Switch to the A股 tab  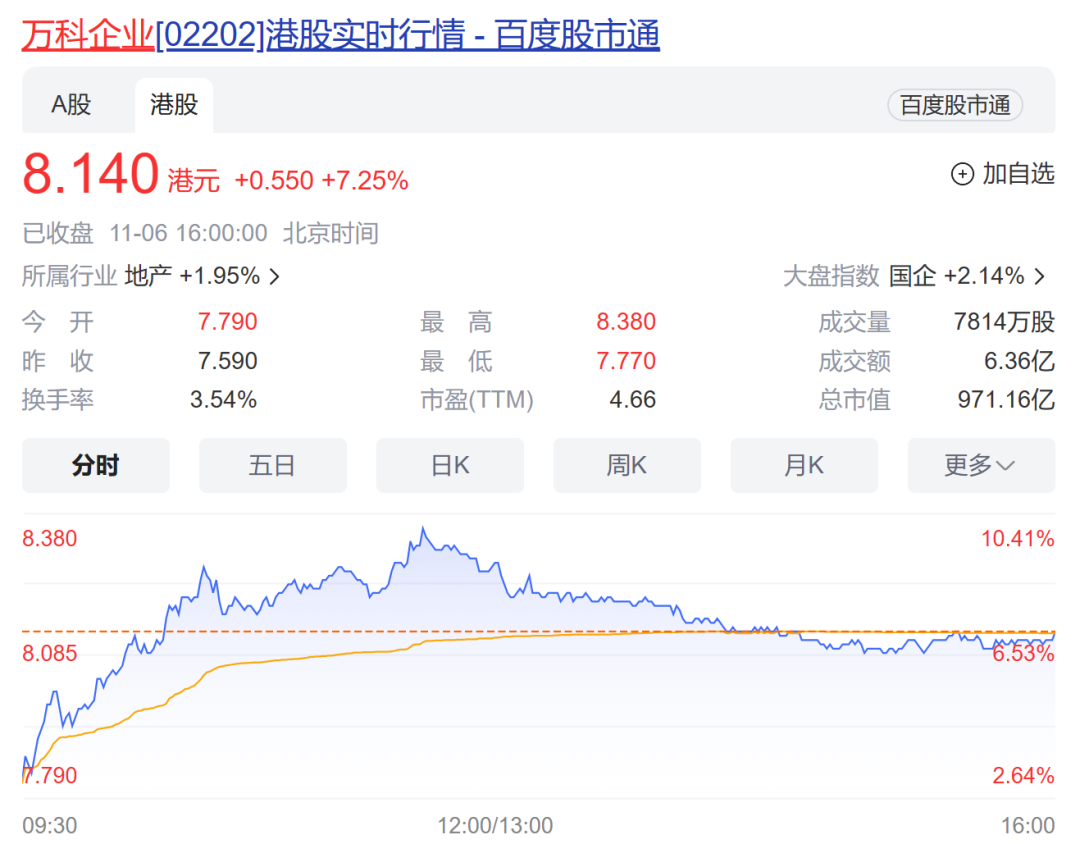[x=71, y=105]
